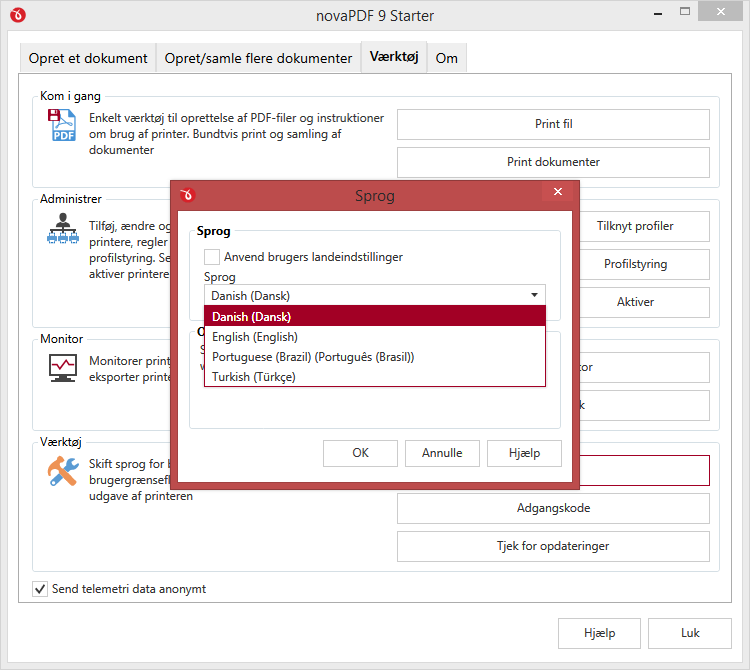Click Luk to close novaPDF

point(690,633)
